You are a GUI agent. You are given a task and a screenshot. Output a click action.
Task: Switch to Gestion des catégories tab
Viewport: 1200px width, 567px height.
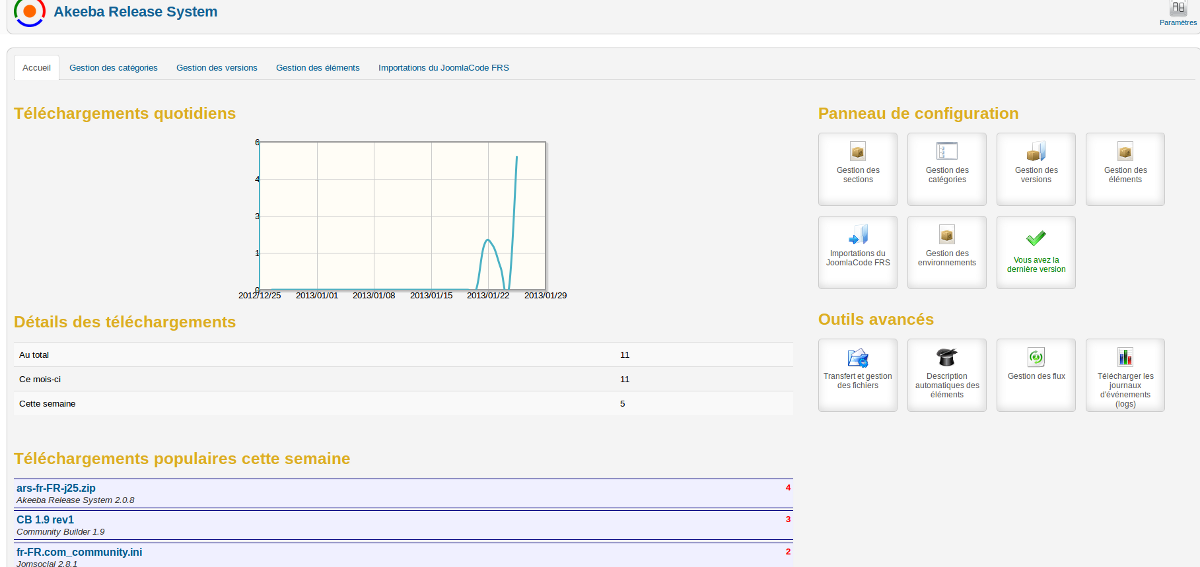click(x=113, y=68)
